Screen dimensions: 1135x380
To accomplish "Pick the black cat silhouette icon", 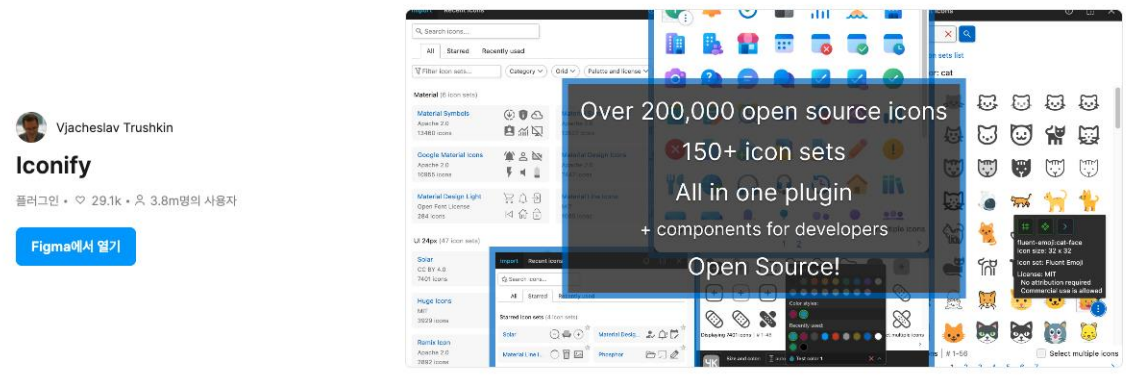I will point(1055,135).
